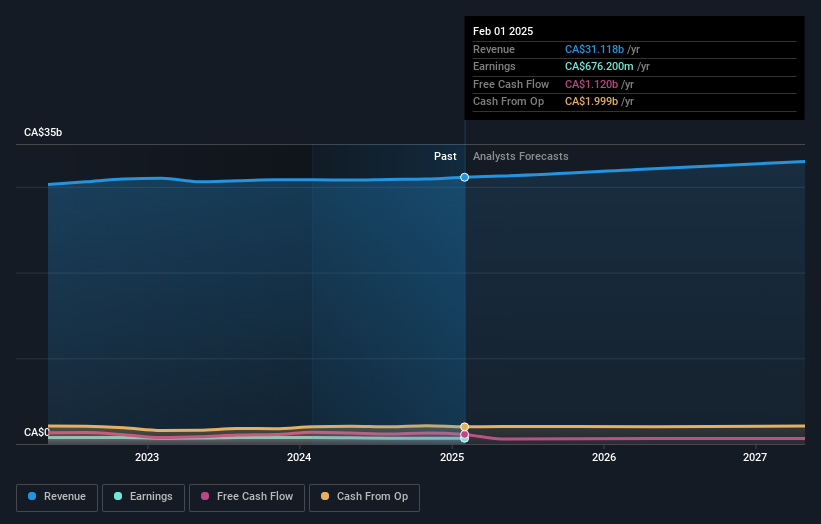The width and height of the screenshot is (821, 524).
Task: Click the 2025 x-axis label
Action: pyautogui.click(x=452, y=457)
